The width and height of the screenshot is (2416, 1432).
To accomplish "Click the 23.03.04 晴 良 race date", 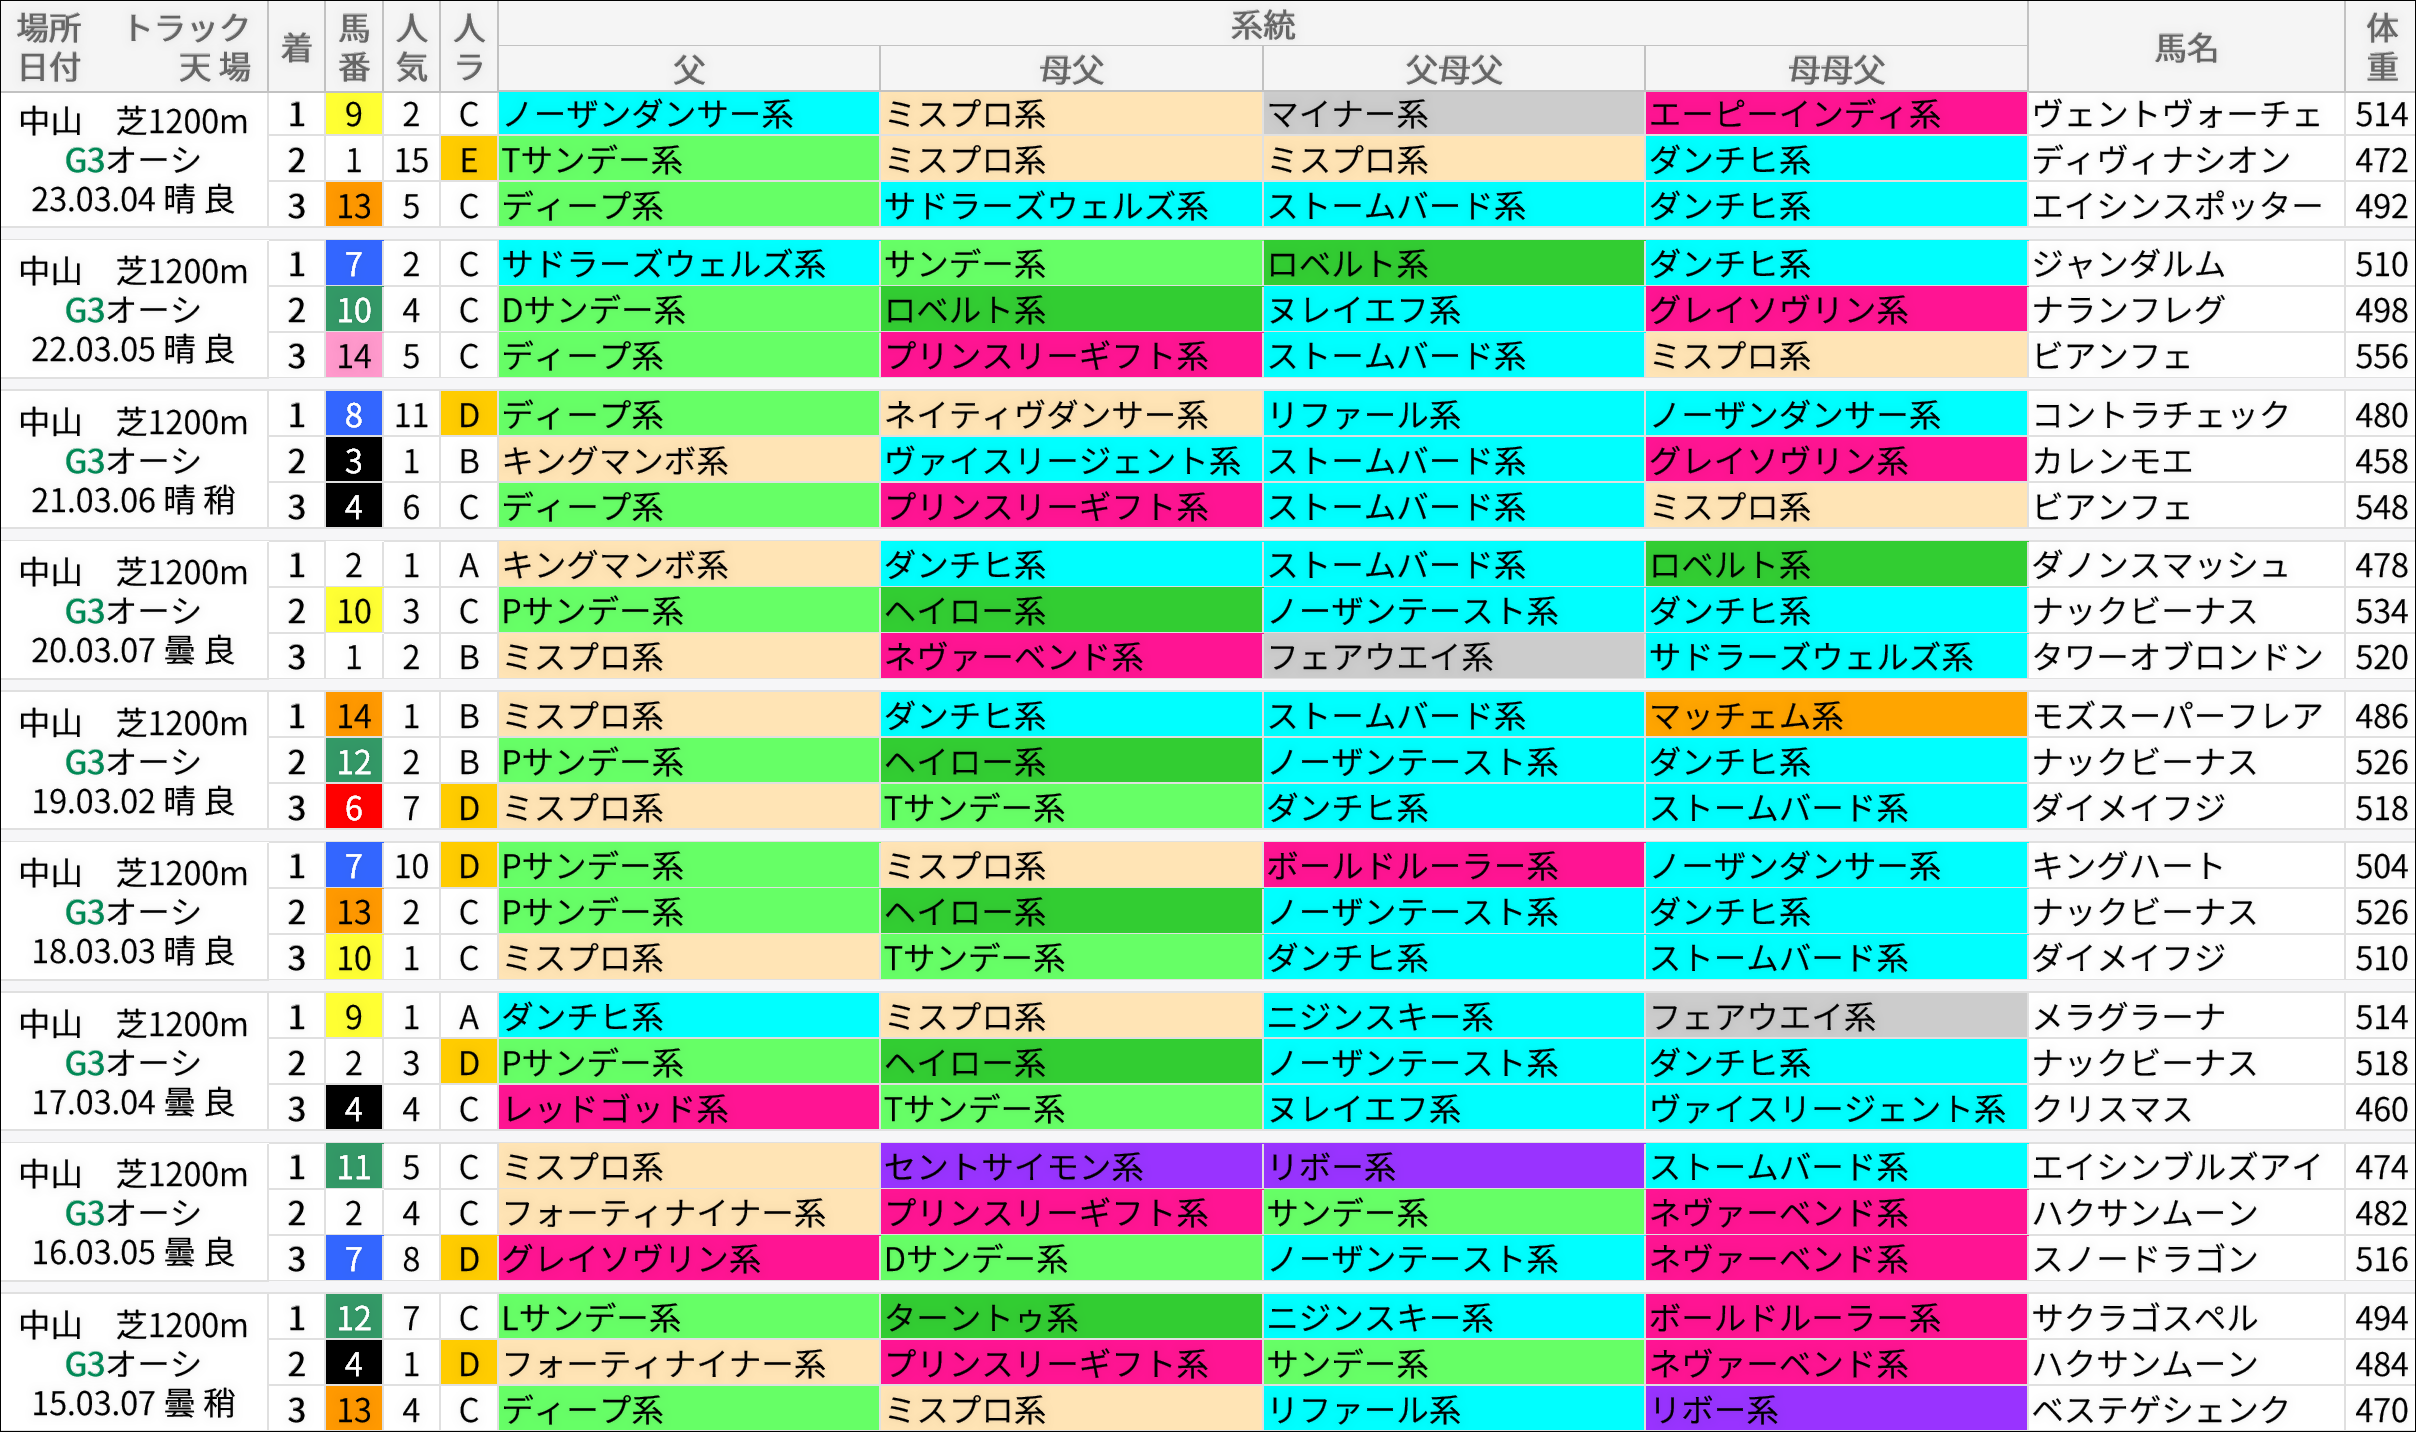I will 133,200.
